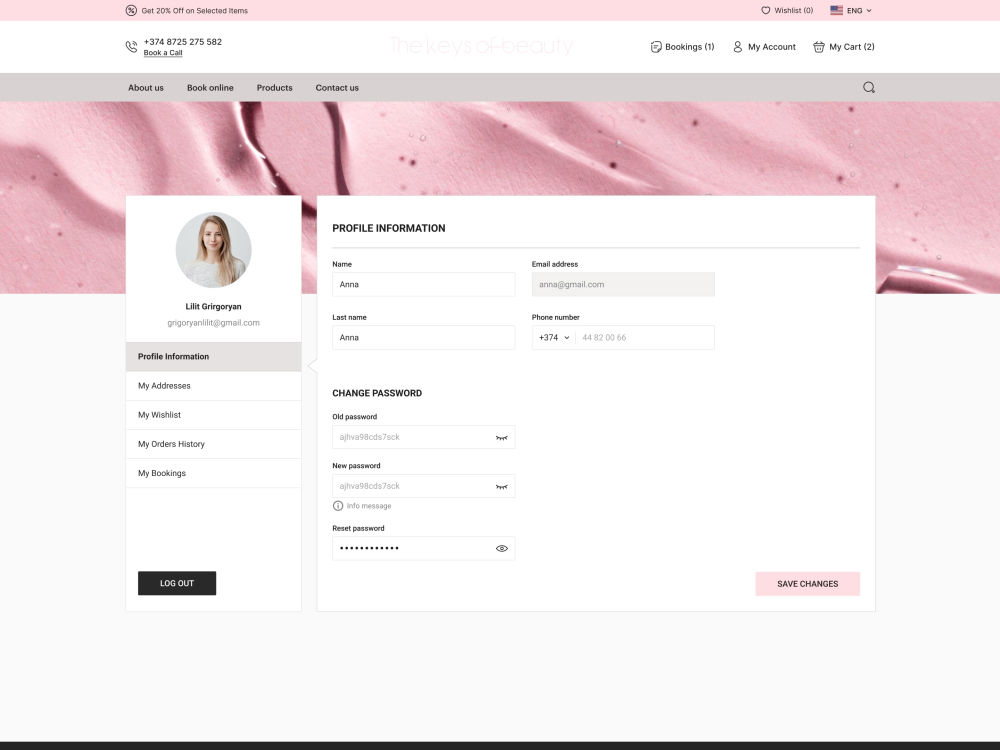This screenshot has height=750, width=1000.
Task: Show the Old password field contents
Action: pos(501,438)
